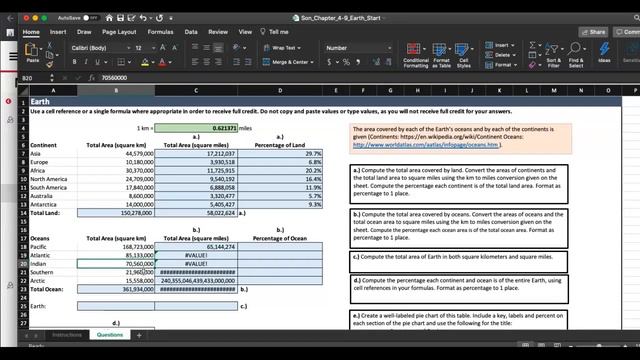Apply comma style icon
The height and width of the screenshot is (360, 640).
358,62
